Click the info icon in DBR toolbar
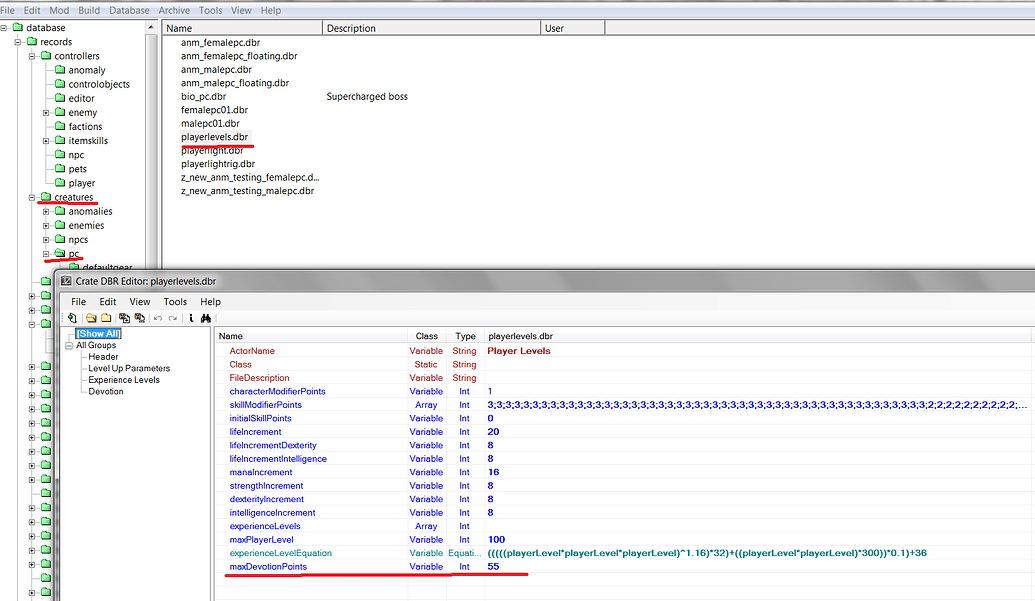1035x601 pixels. pyautogui.click(x=191, y=318)
